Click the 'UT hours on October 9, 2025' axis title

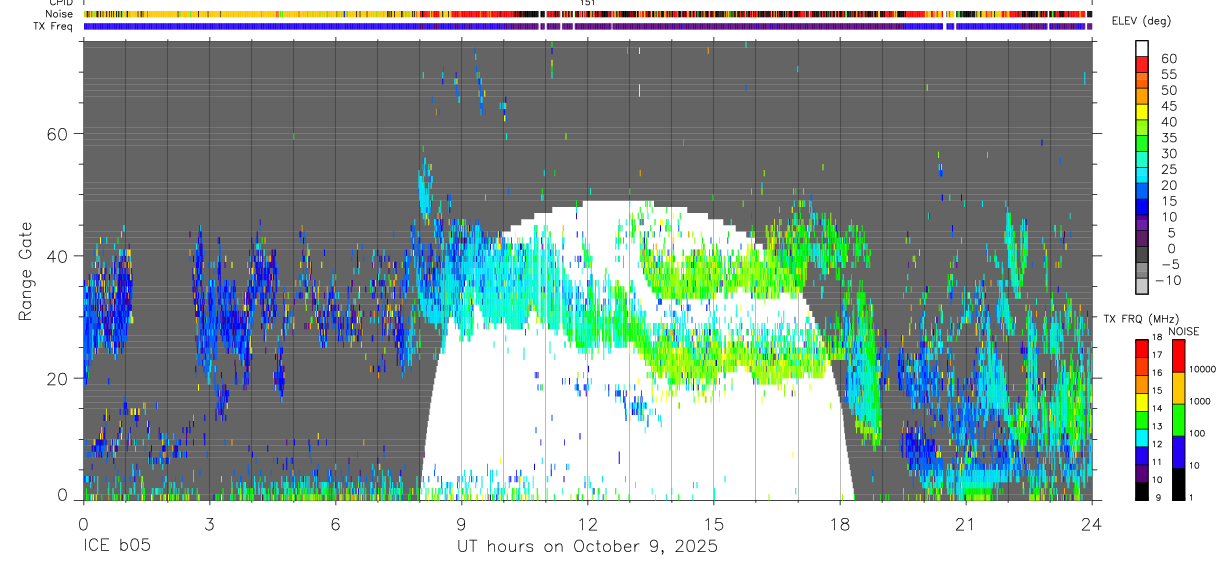[587, 547]
